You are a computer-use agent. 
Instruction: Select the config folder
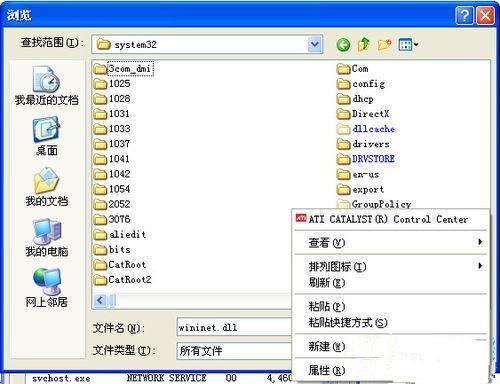[361, 84]
